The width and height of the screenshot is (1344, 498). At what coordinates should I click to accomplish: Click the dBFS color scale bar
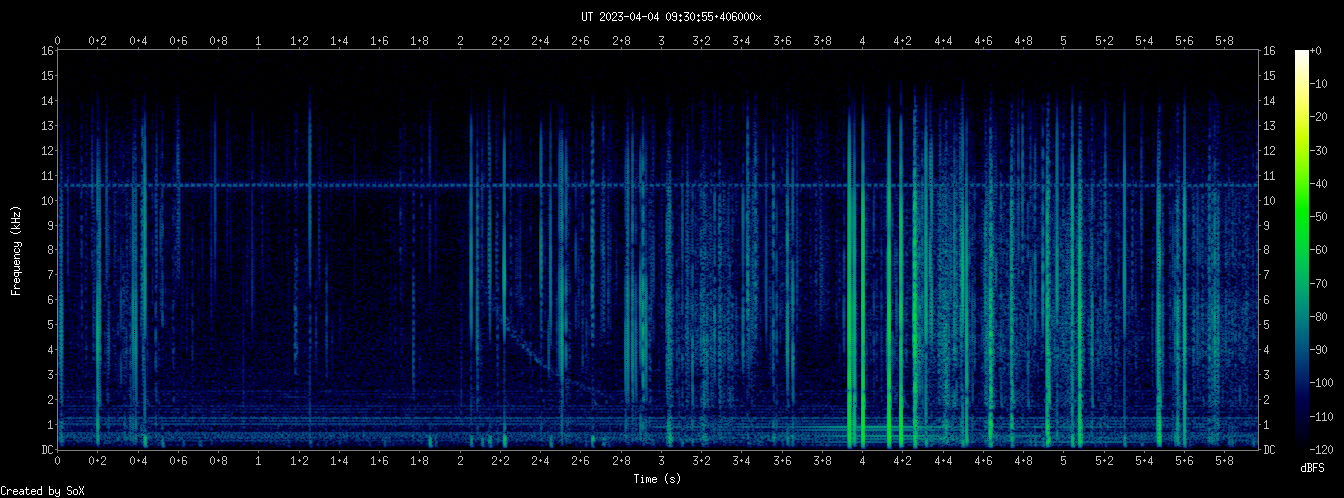[1302, 250]
